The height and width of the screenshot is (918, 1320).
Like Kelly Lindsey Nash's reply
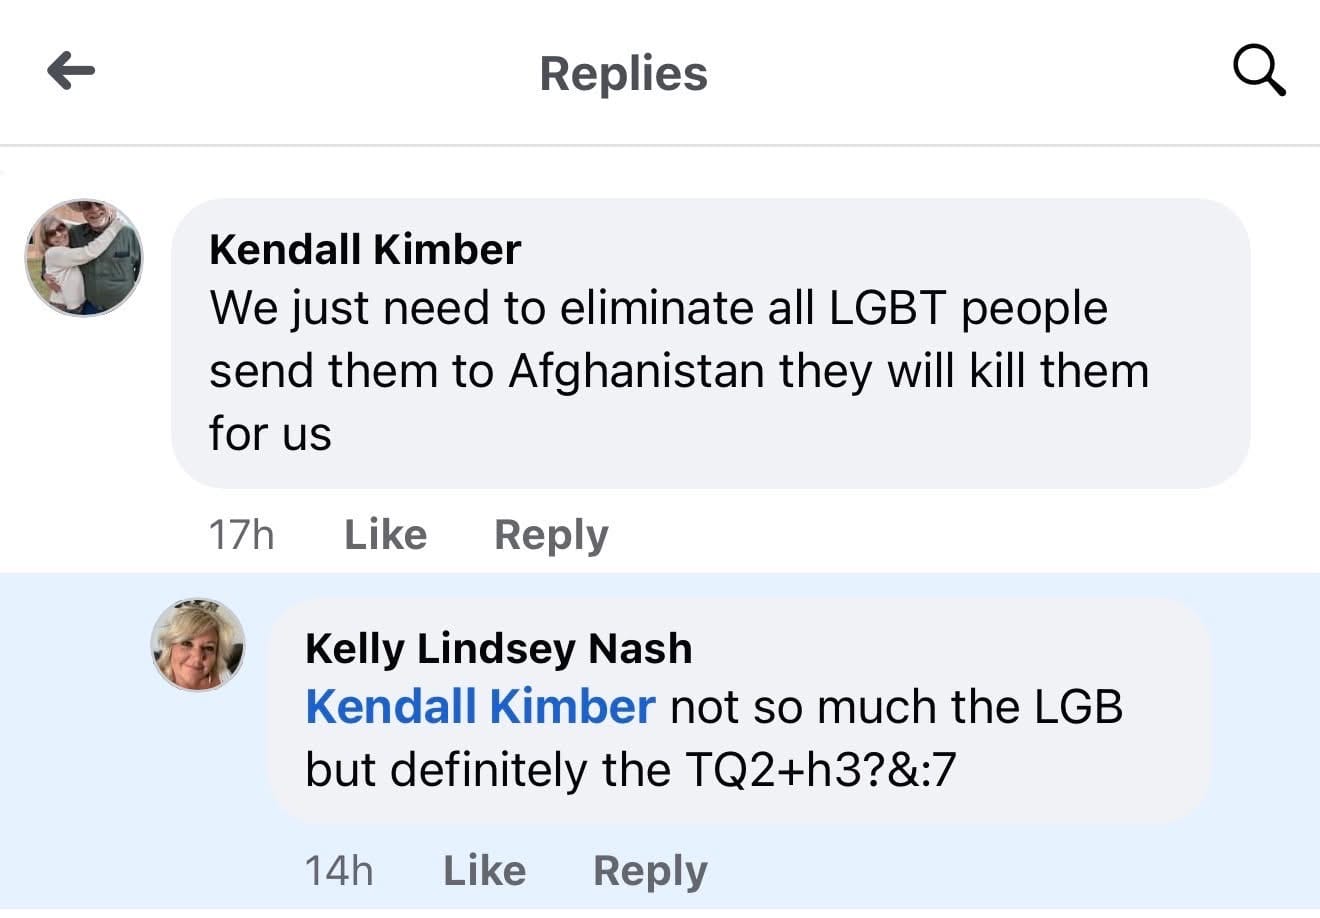(485, 871)
